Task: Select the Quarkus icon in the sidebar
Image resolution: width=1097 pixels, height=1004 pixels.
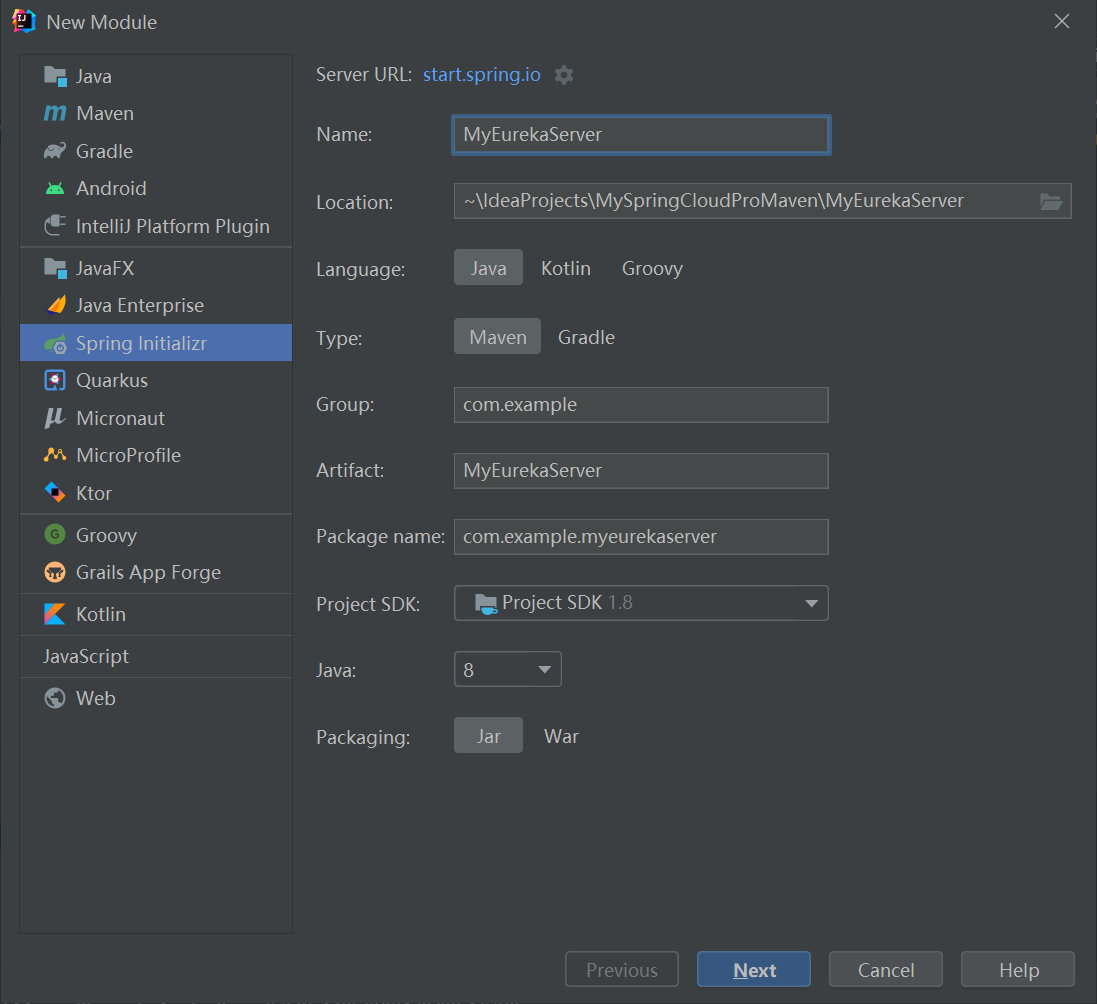Action: click(55, 381)
